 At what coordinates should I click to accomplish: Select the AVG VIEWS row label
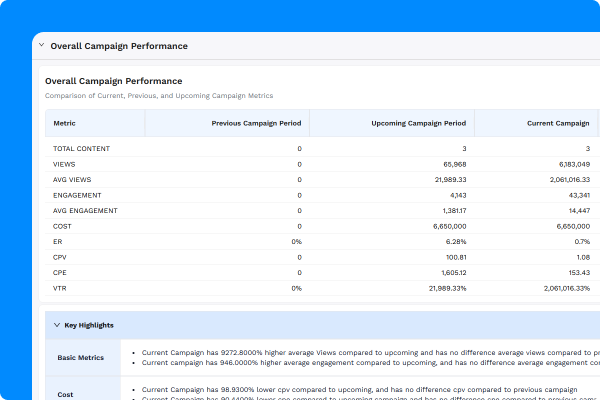(x=71, y=179)
